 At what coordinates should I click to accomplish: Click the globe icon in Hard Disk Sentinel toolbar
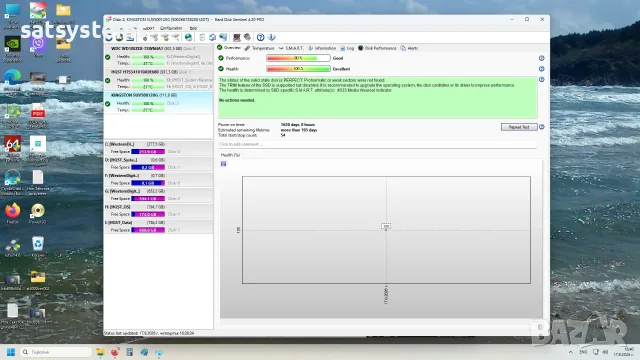[x=188, y=38]
